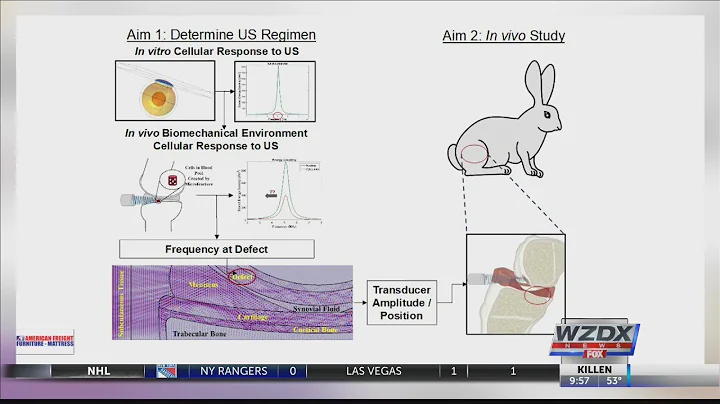Click the American Freight Furniture Mattress logo
The height and width of the screenshot is (404, 720).
click(x=45, y=342)
